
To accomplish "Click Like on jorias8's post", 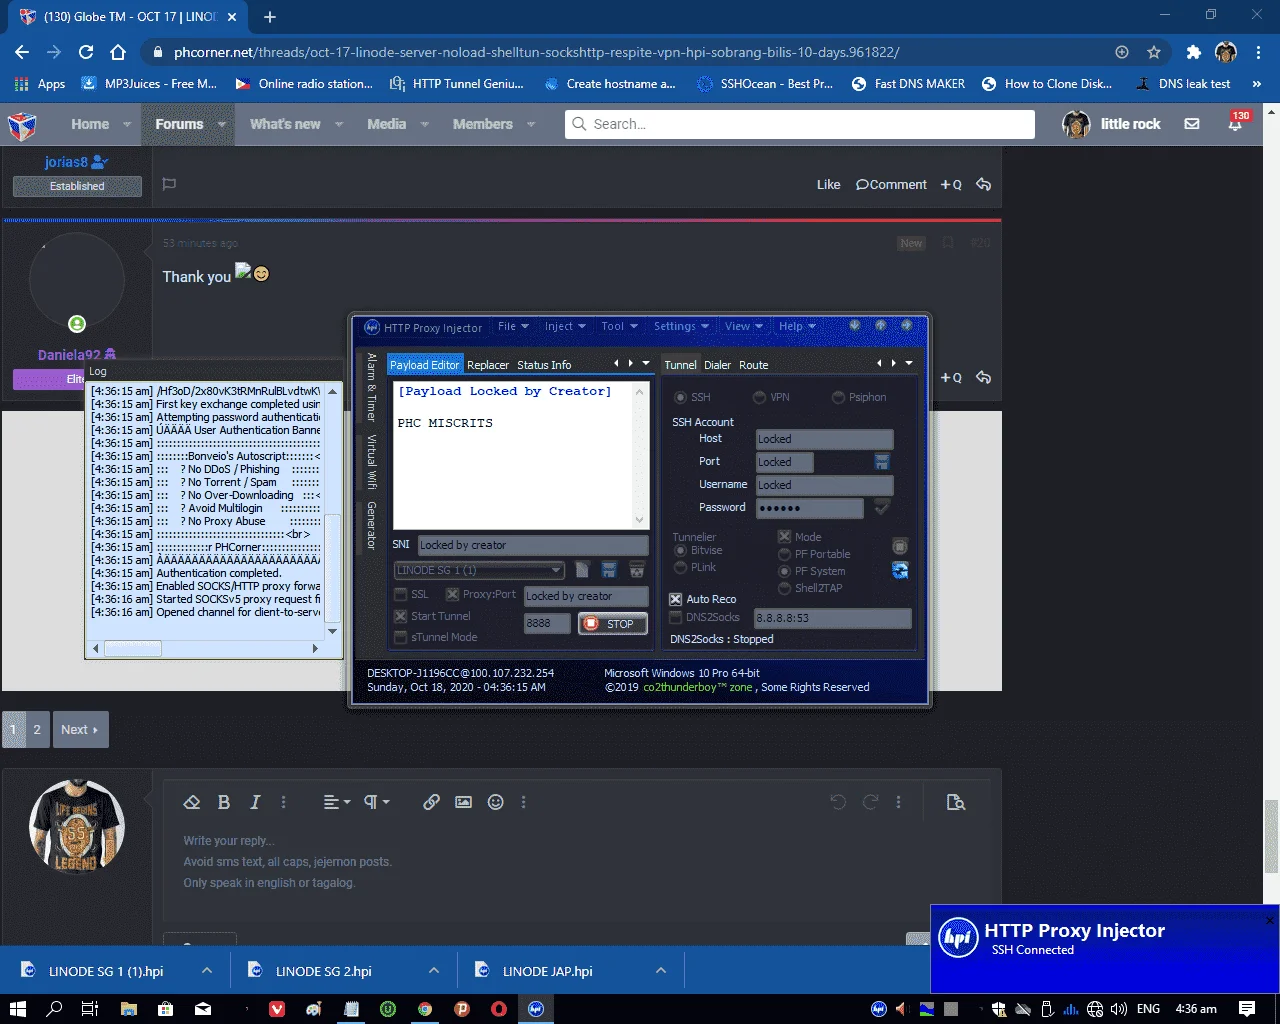I will point(828,184).
